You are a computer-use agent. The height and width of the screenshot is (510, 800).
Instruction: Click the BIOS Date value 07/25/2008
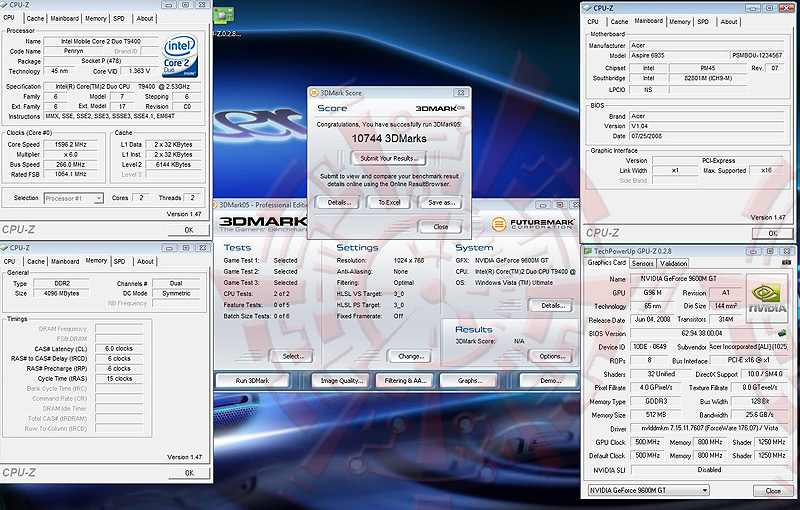706,137
